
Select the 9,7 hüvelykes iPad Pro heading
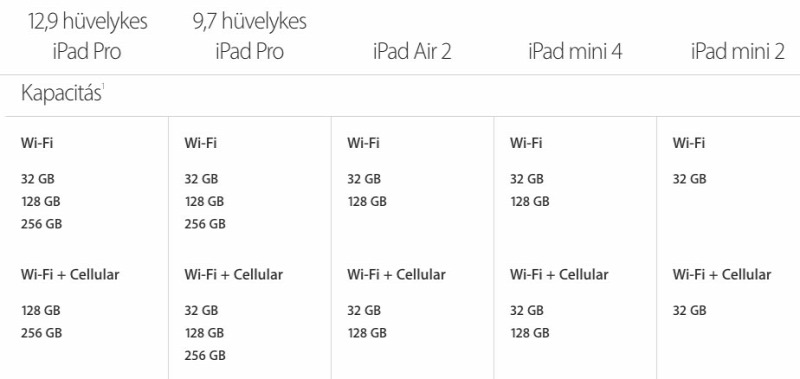(249, 37)
